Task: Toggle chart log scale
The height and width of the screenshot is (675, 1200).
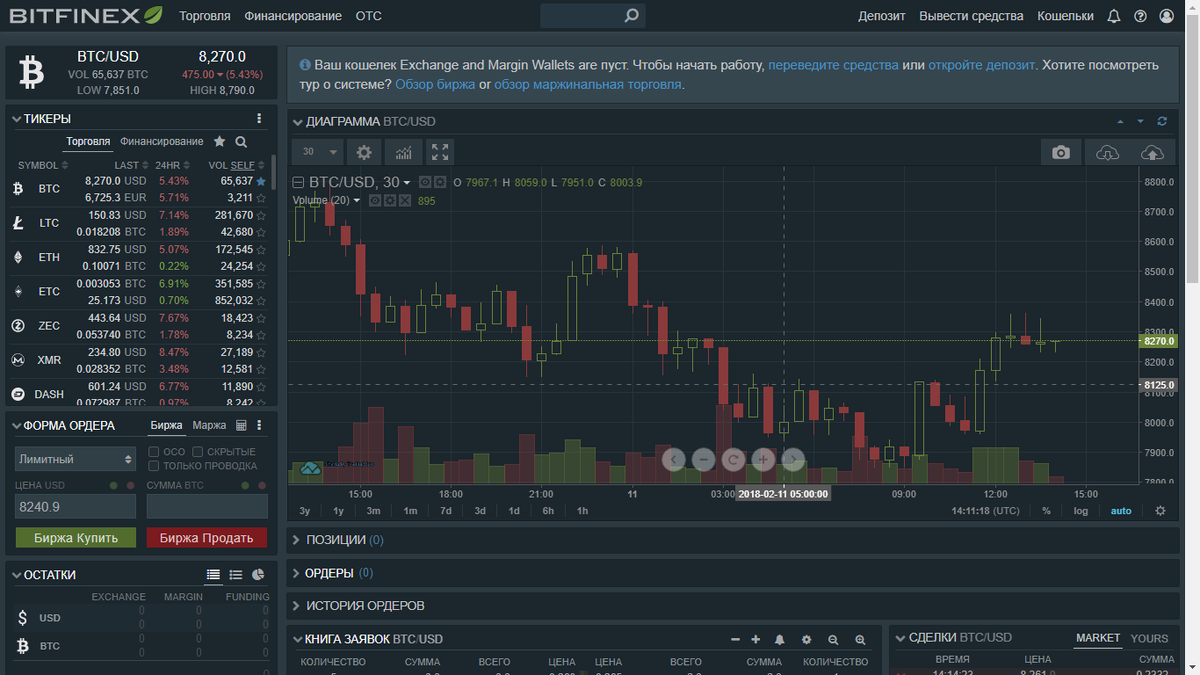Action: click(x=1081, y=511)
